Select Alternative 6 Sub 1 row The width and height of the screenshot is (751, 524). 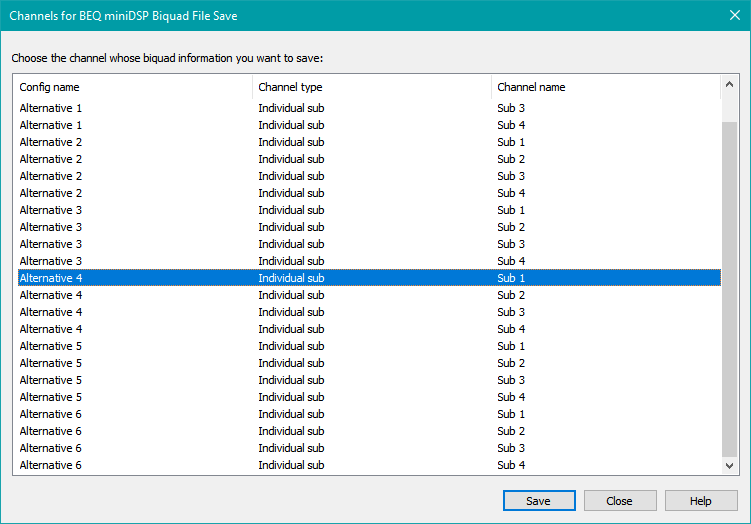click(x=369, y=414)
